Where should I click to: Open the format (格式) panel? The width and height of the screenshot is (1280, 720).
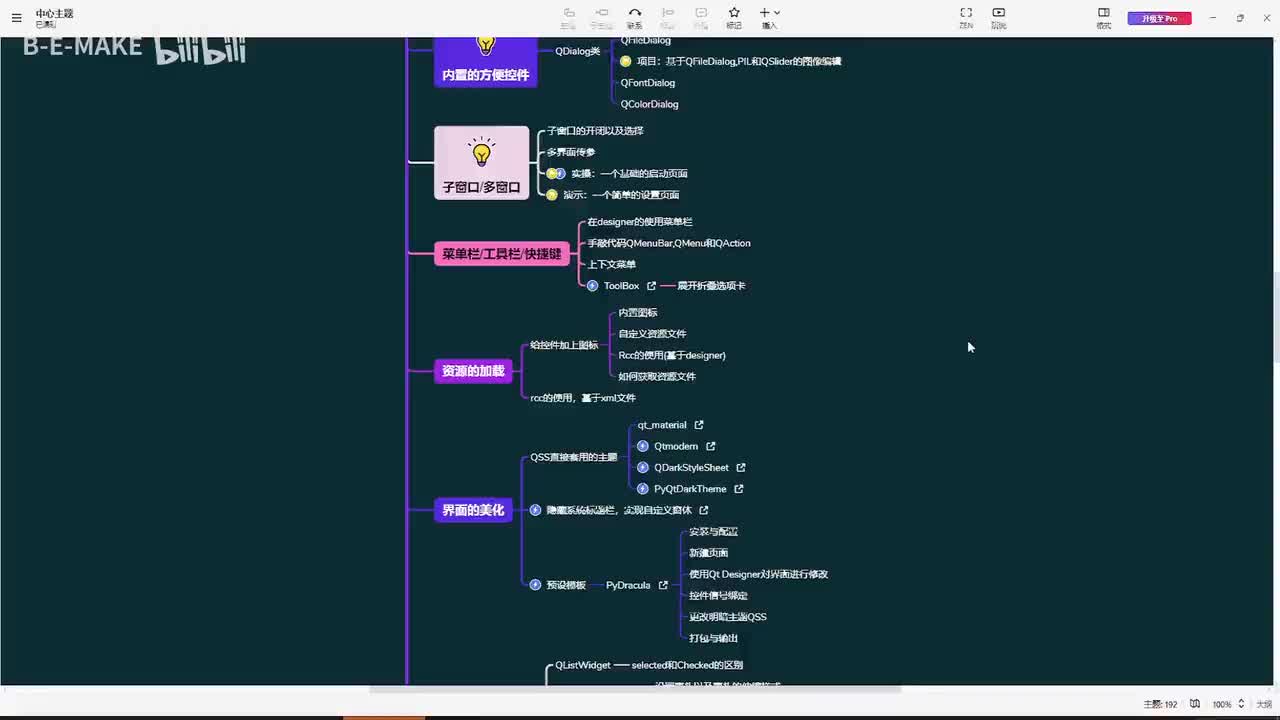click(x=1104, y=18)
